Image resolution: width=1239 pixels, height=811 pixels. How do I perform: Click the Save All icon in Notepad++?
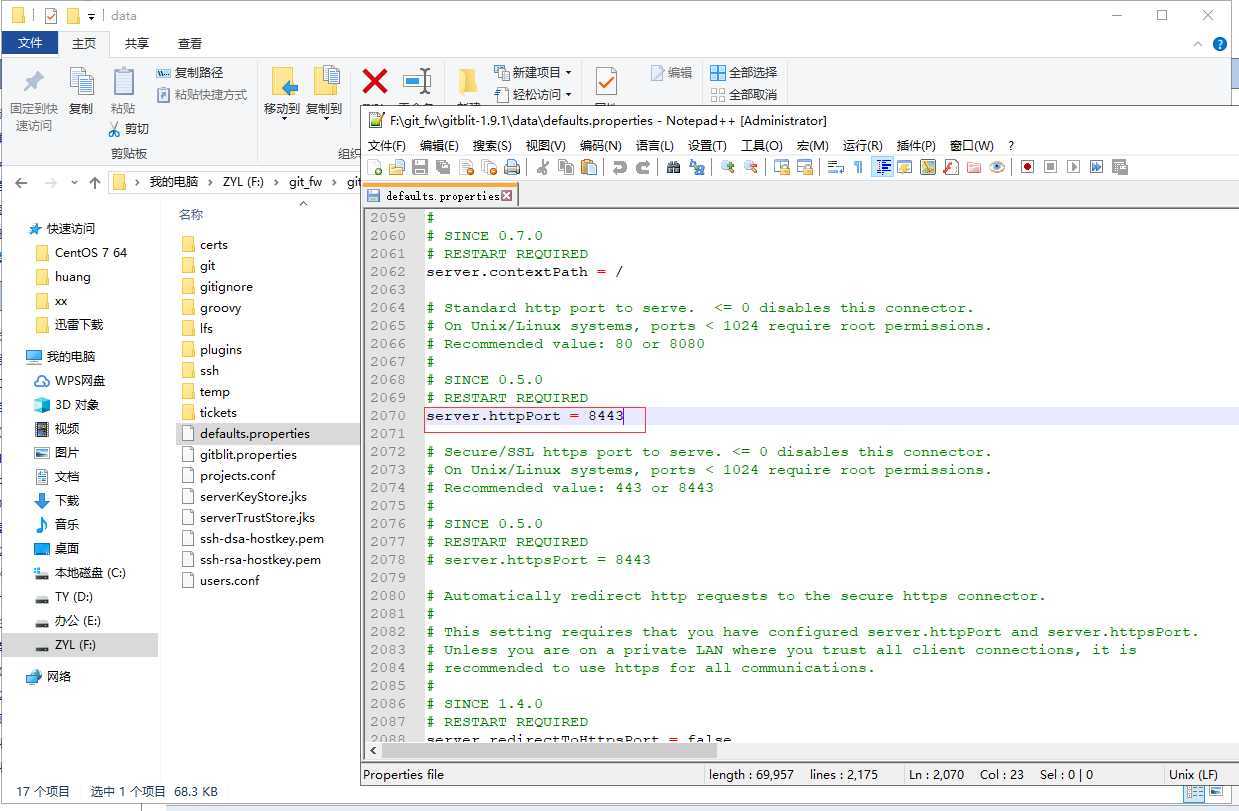point(443,167)
